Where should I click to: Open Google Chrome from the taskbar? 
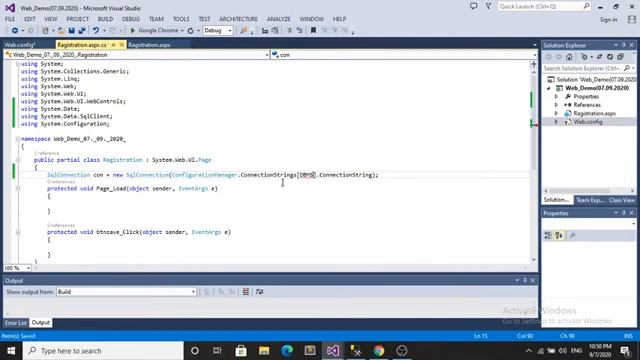coord(379,351)
